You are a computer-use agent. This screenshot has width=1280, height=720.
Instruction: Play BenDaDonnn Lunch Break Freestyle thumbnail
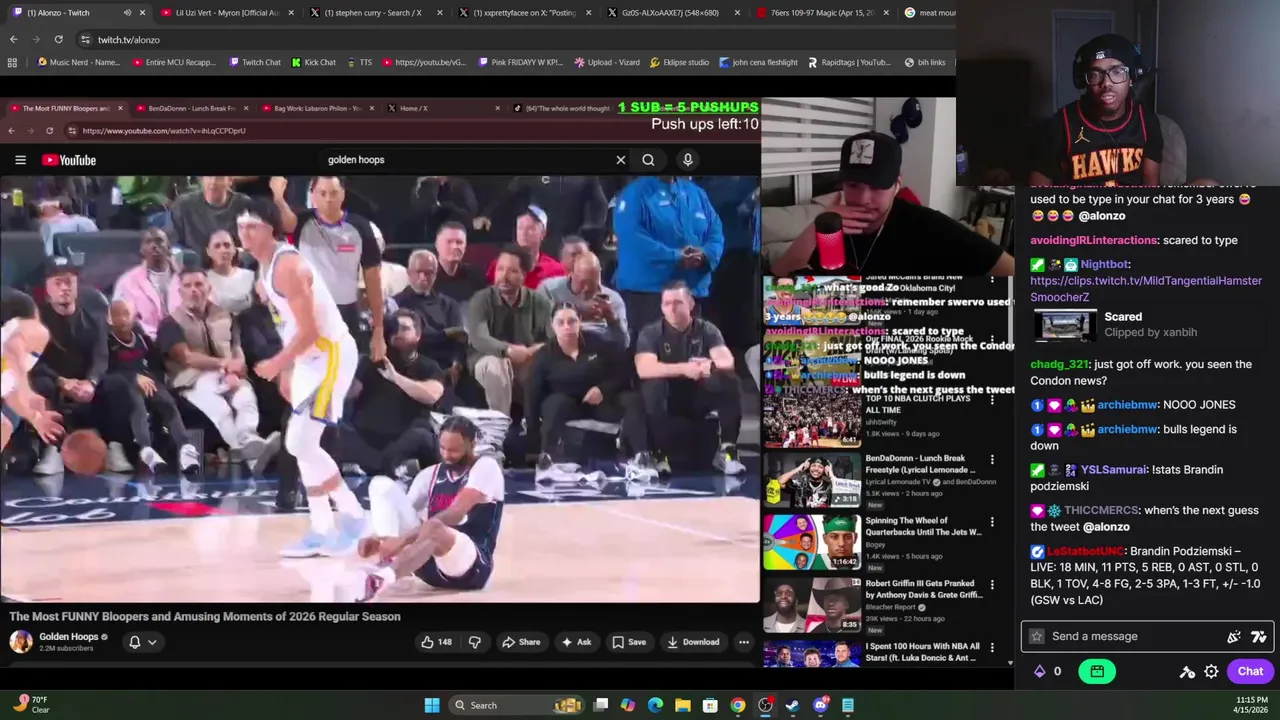click(812, 480)
